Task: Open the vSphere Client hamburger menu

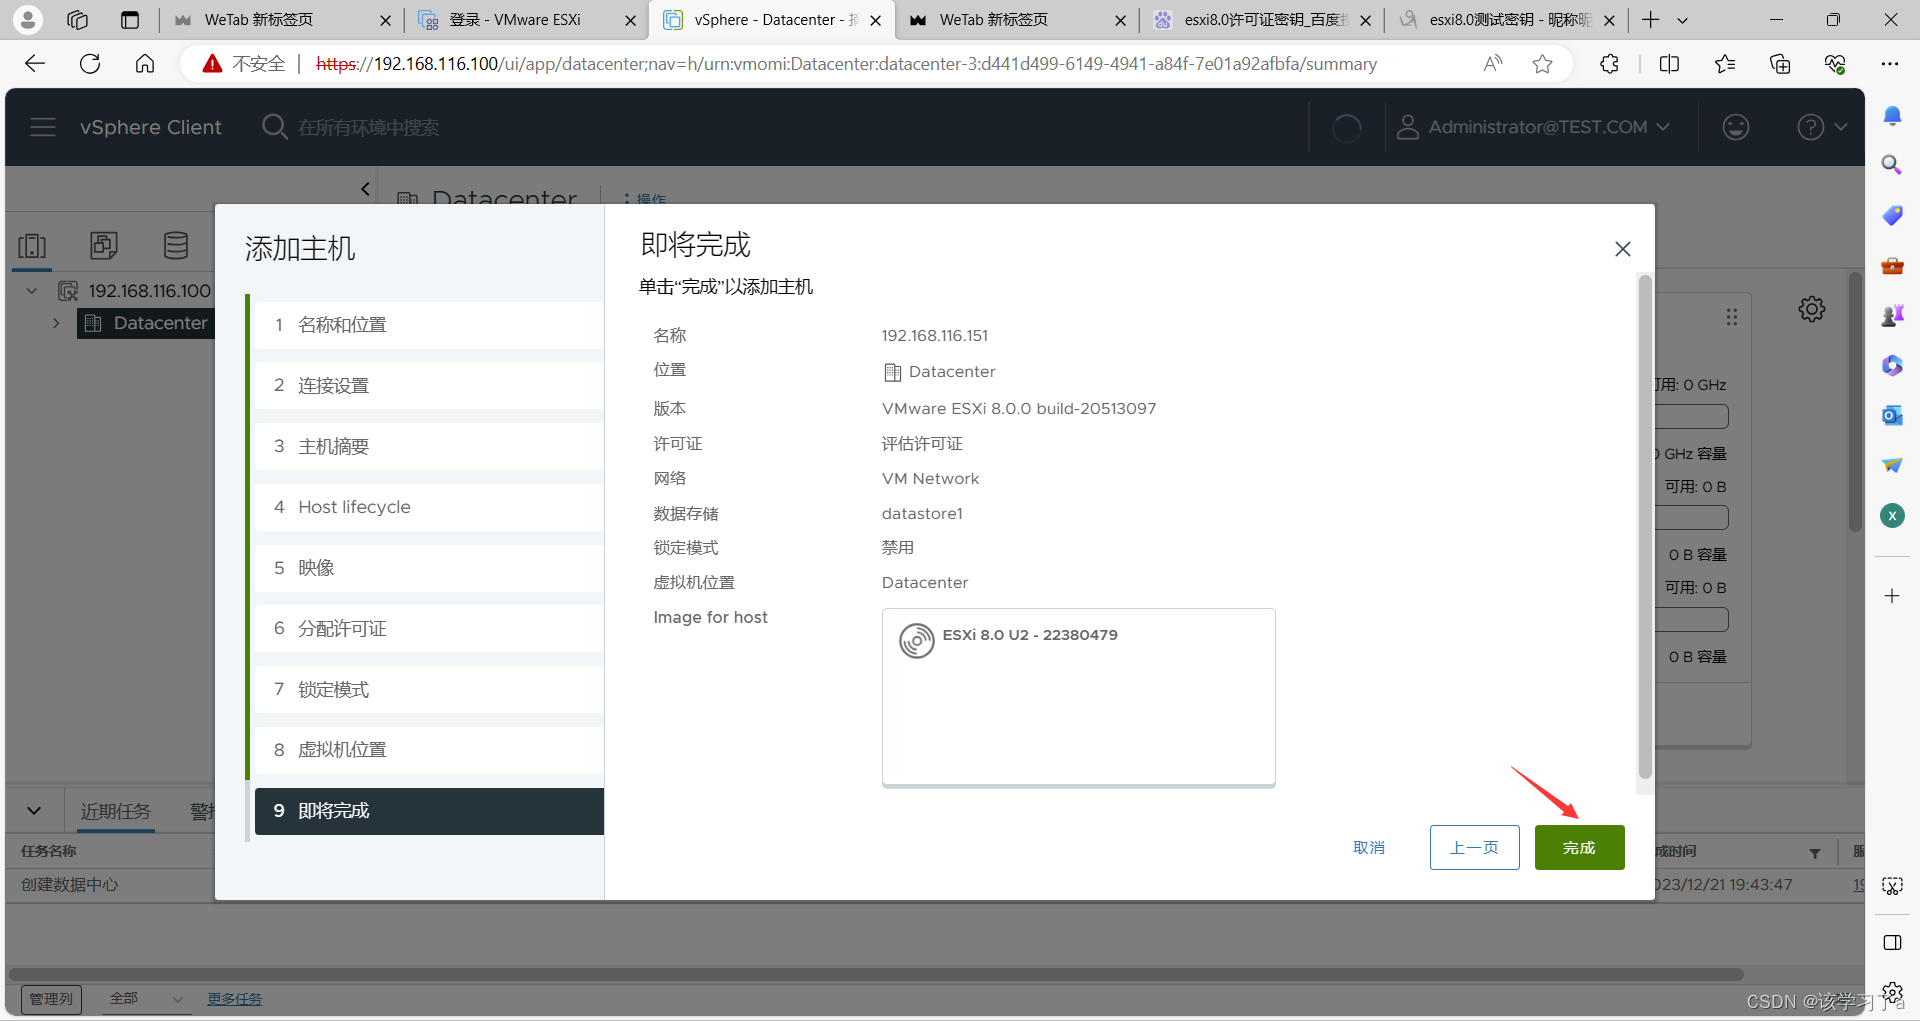Action: point(43,127)
